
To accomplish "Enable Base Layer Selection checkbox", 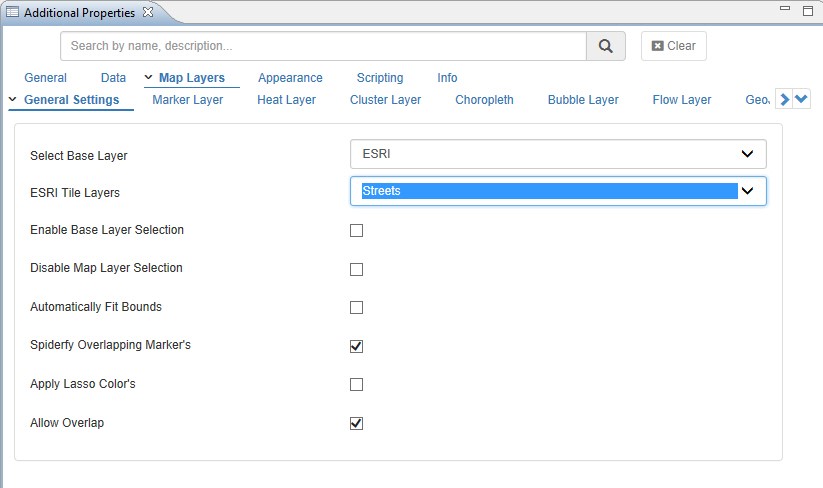I will click(357, 231).
